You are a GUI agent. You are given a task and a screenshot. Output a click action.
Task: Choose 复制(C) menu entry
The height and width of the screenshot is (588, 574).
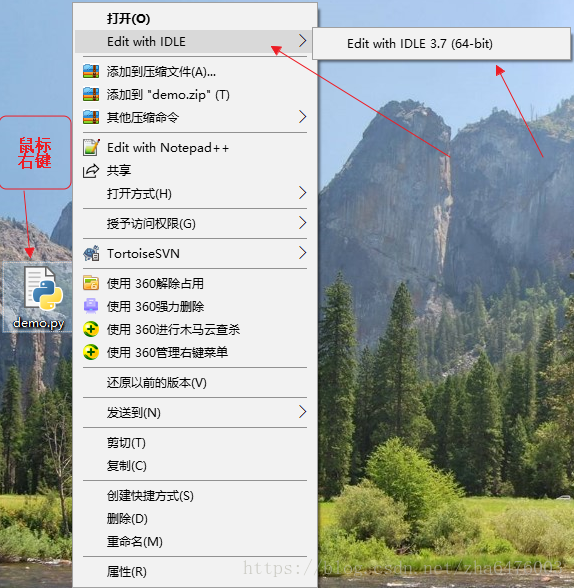point(195,465)
